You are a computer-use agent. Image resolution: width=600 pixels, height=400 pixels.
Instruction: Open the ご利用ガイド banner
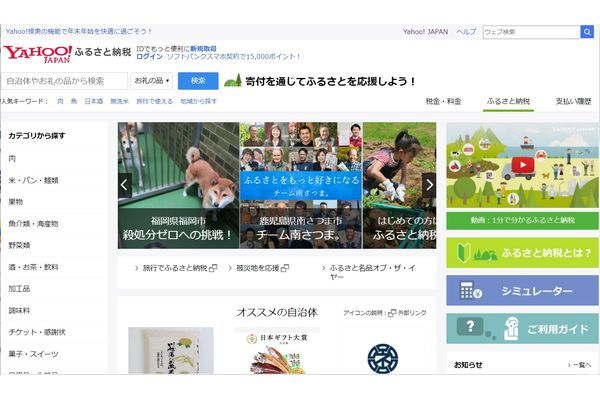[522, 328]
